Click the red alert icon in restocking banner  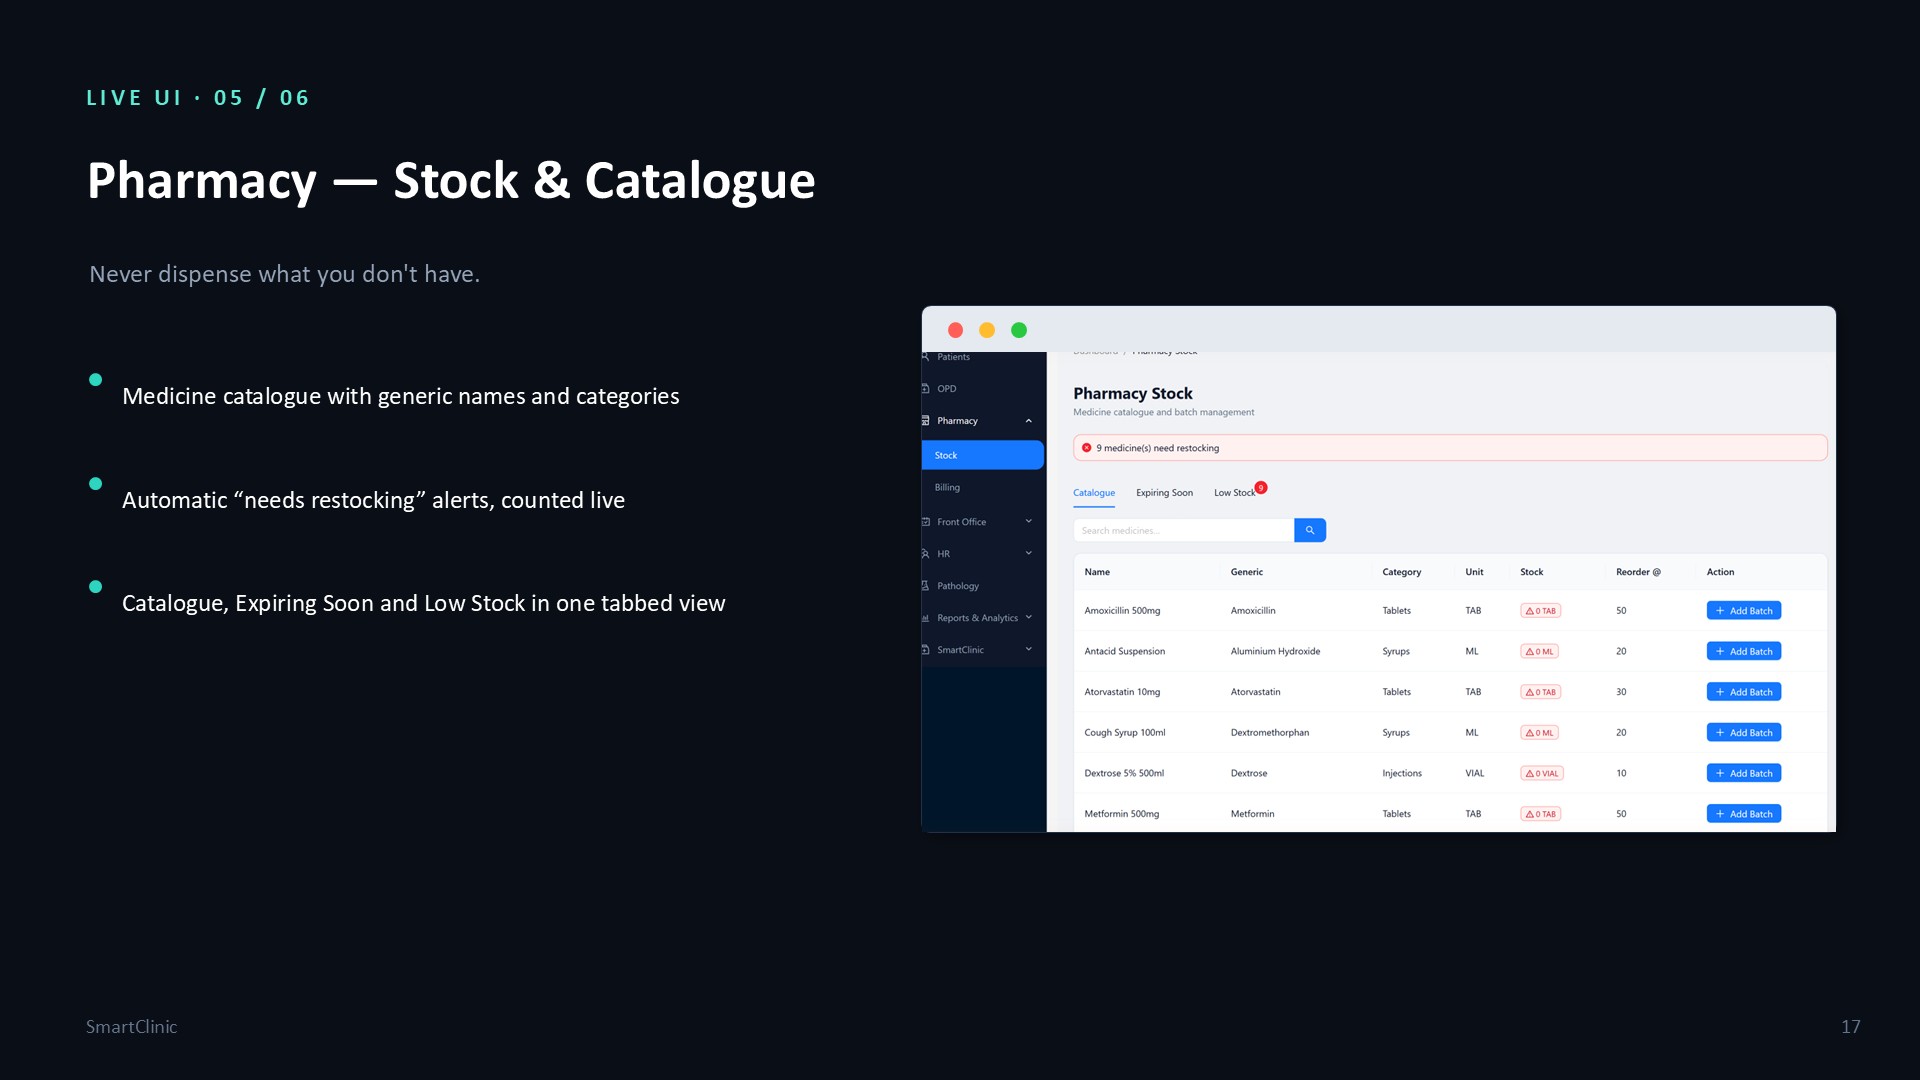(x=1086, y=448)
